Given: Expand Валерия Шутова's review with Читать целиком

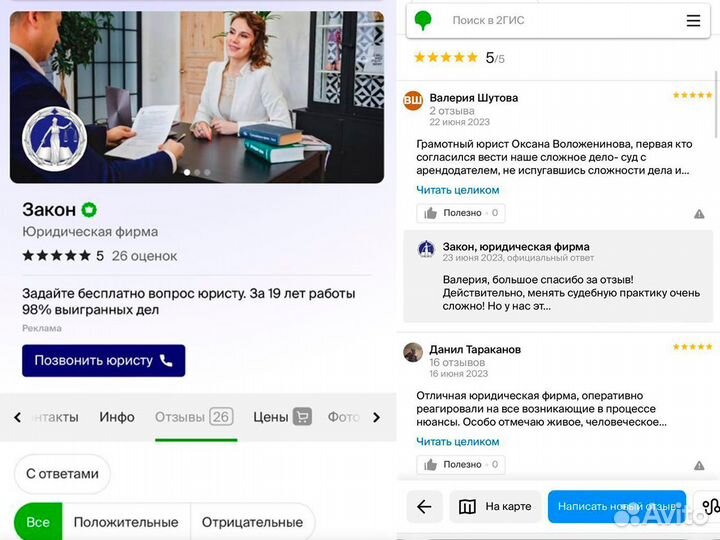Looking at the screenshot, I should point(458,190).
